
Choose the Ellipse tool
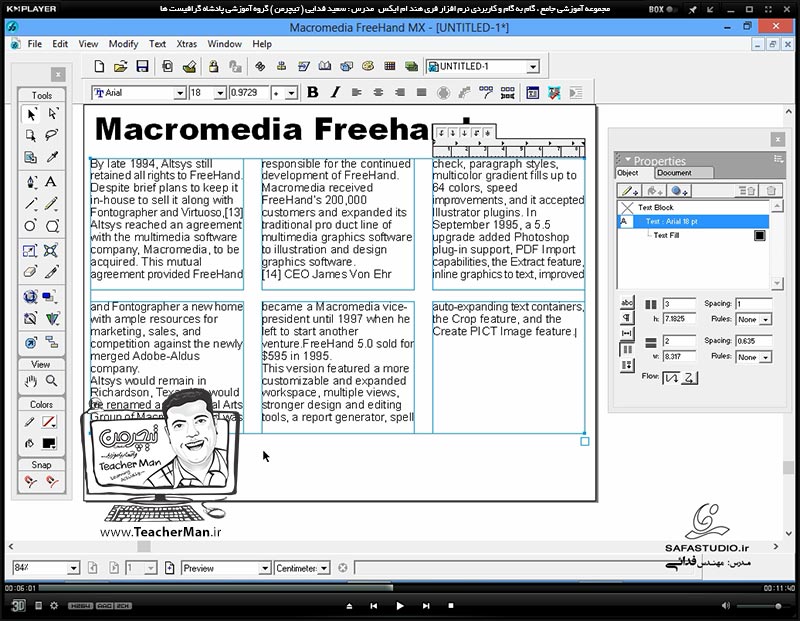pos(31,226)
